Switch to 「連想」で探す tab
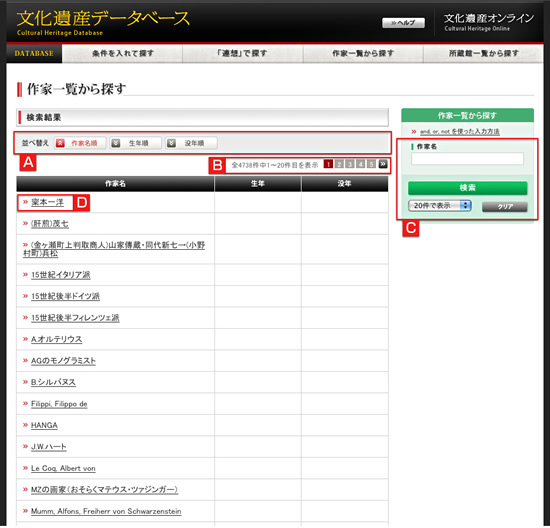The height and width of the screenshot is (528, 550). [242, 53]
